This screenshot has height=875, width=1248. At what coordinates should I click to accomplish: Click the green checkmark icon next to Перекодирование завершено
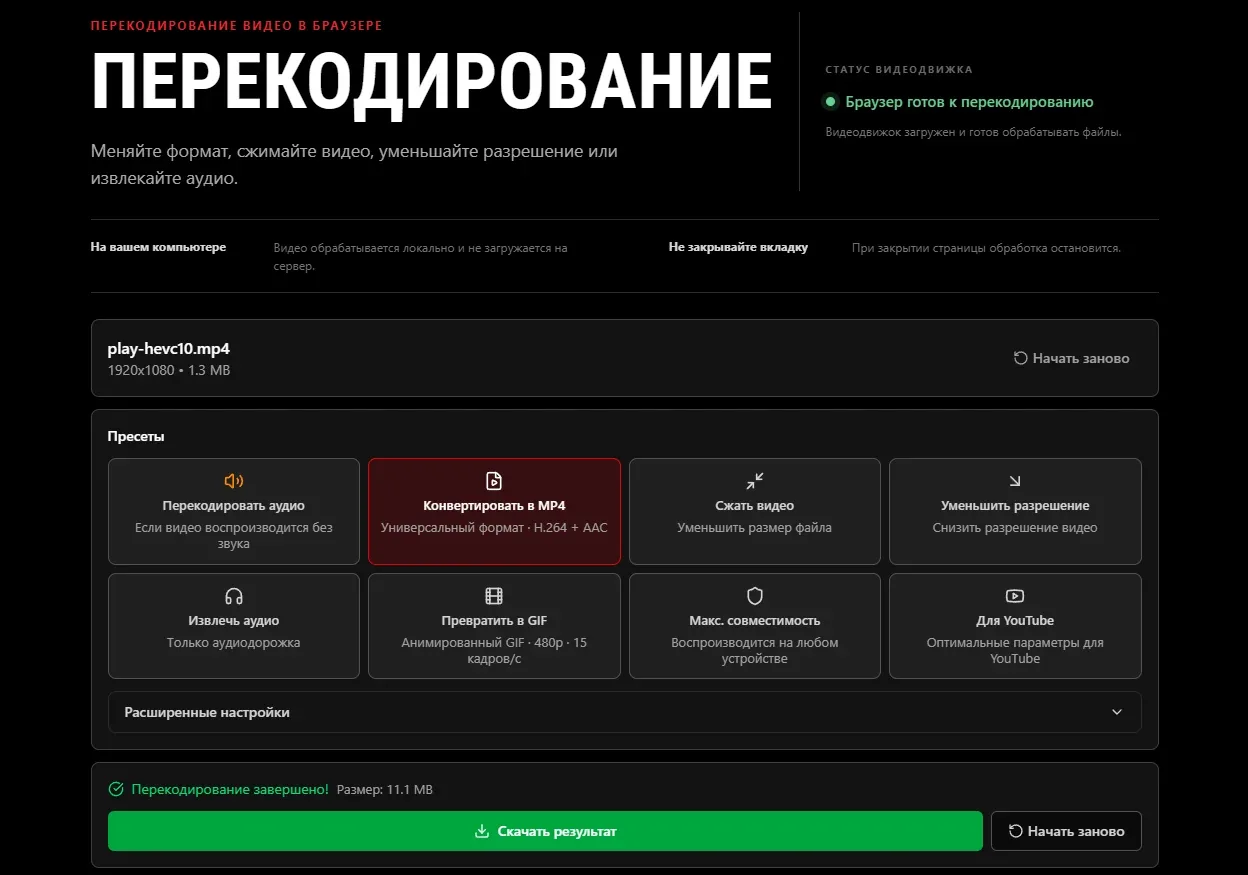(116, 790)
